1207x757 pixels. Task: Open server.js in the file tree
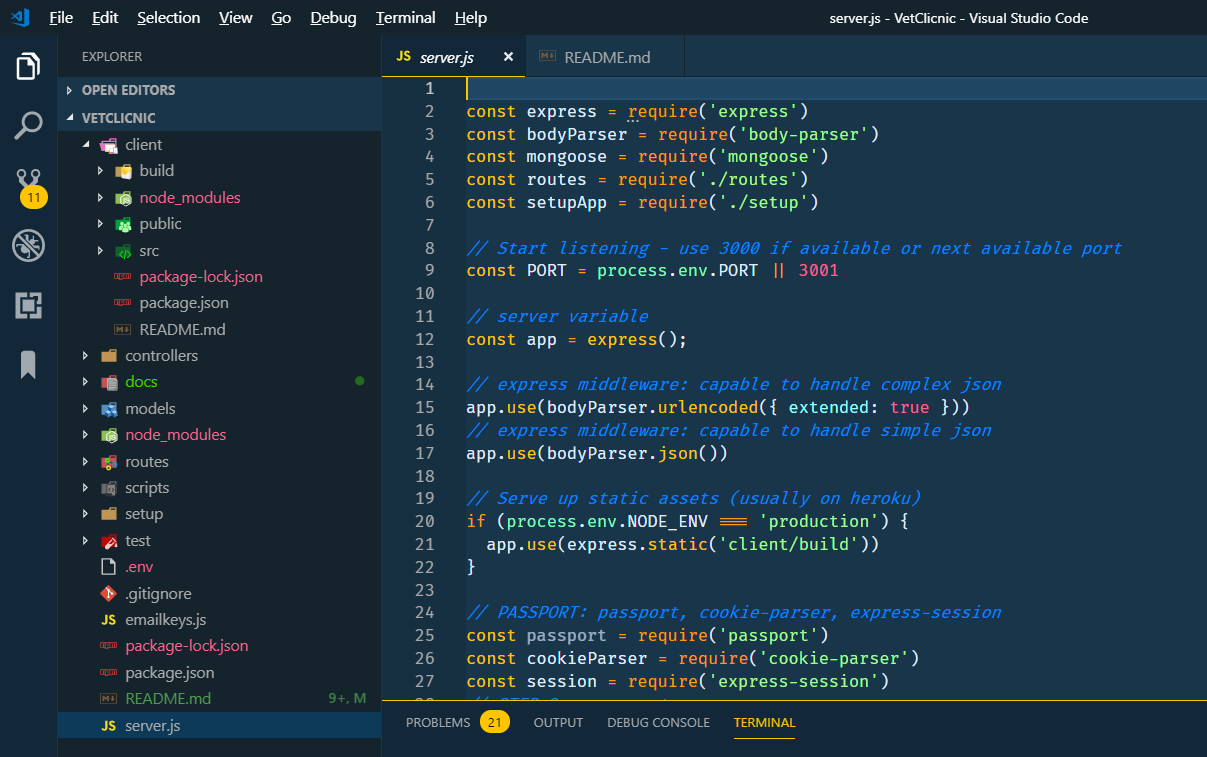pos(219,726)
